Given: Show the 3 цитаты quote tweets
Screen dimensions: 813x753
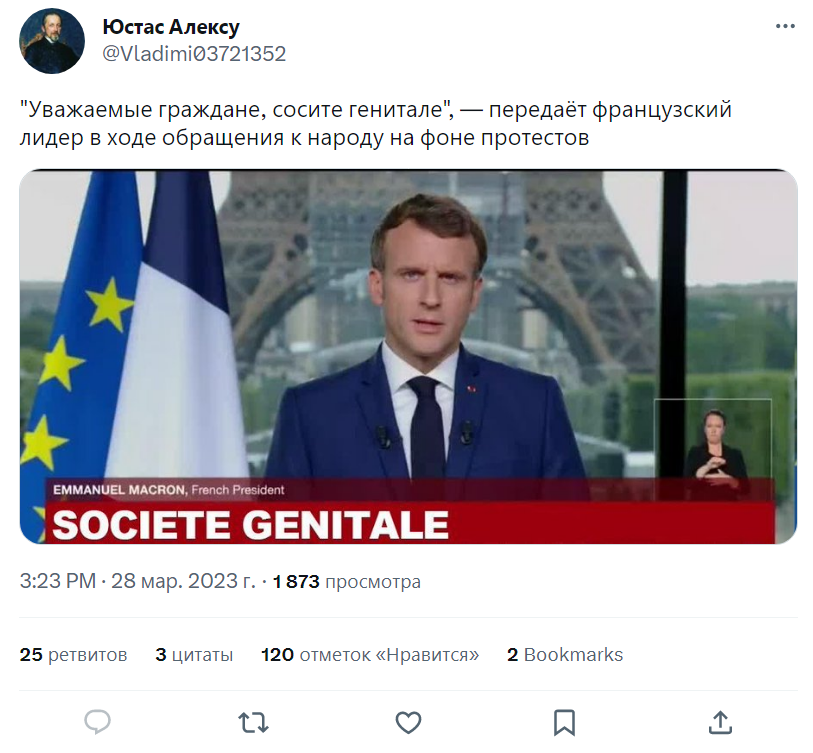Looking at the screenshot, I should click(194, 655).
